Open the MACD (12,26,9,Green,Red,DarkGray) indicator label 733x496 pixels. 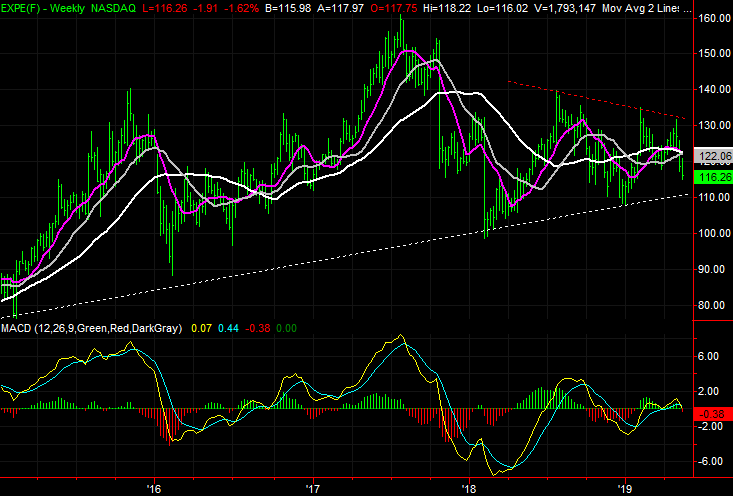pos(92,328)
